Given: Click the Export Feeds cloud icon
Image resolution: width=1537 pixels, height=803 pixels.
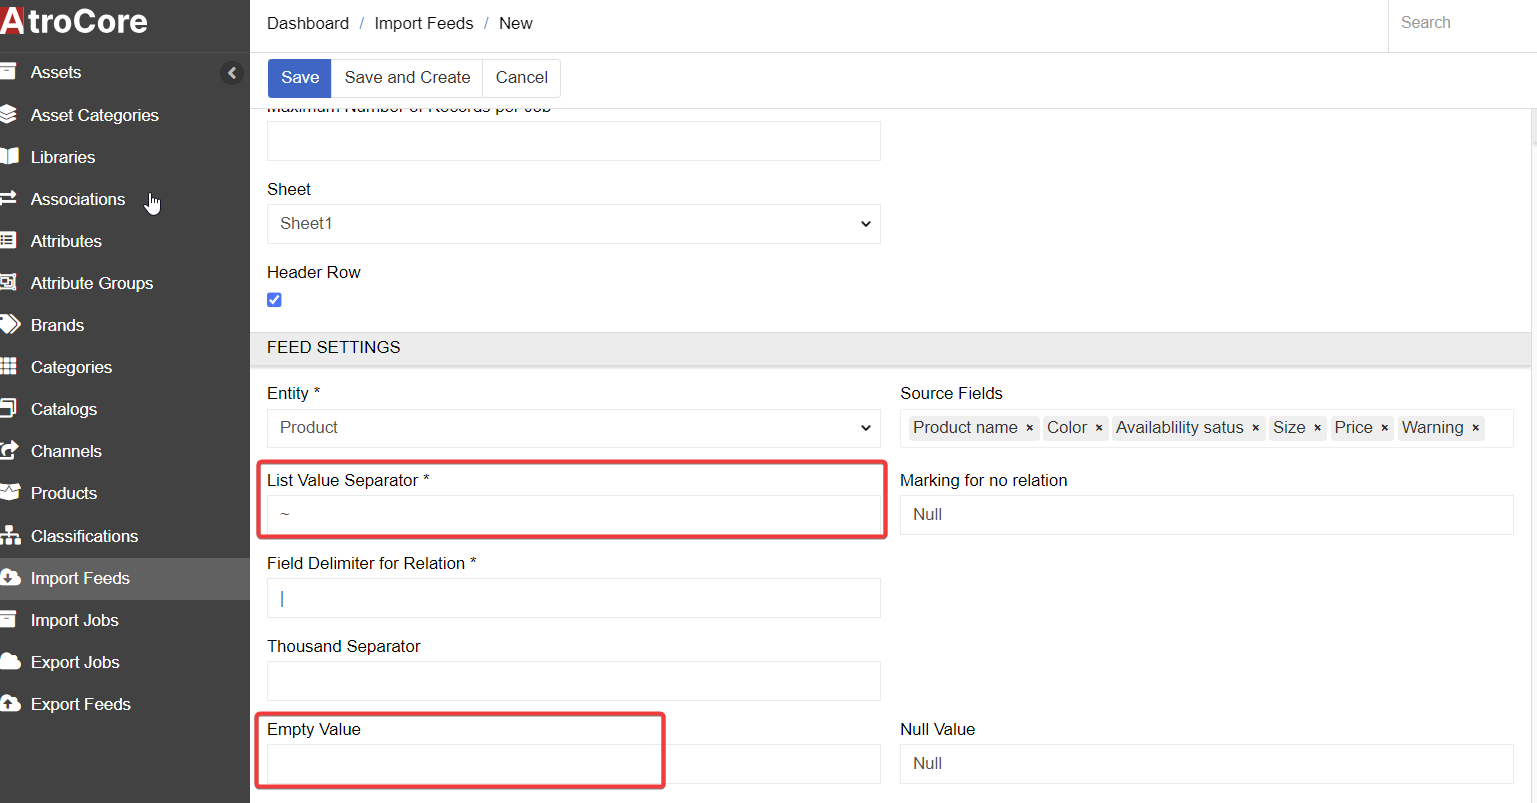Looking at the screenshot, I should click(x=9, y=704).
